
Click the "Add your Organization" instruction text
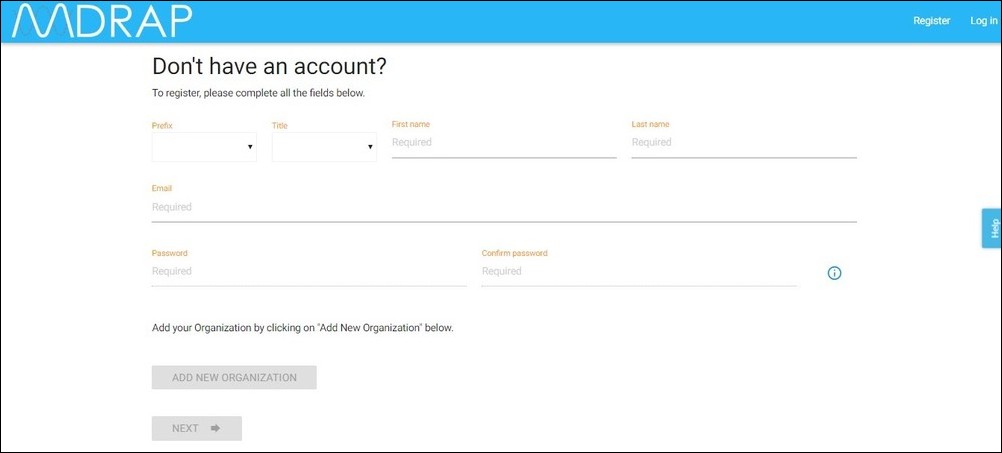click(303, 327)
